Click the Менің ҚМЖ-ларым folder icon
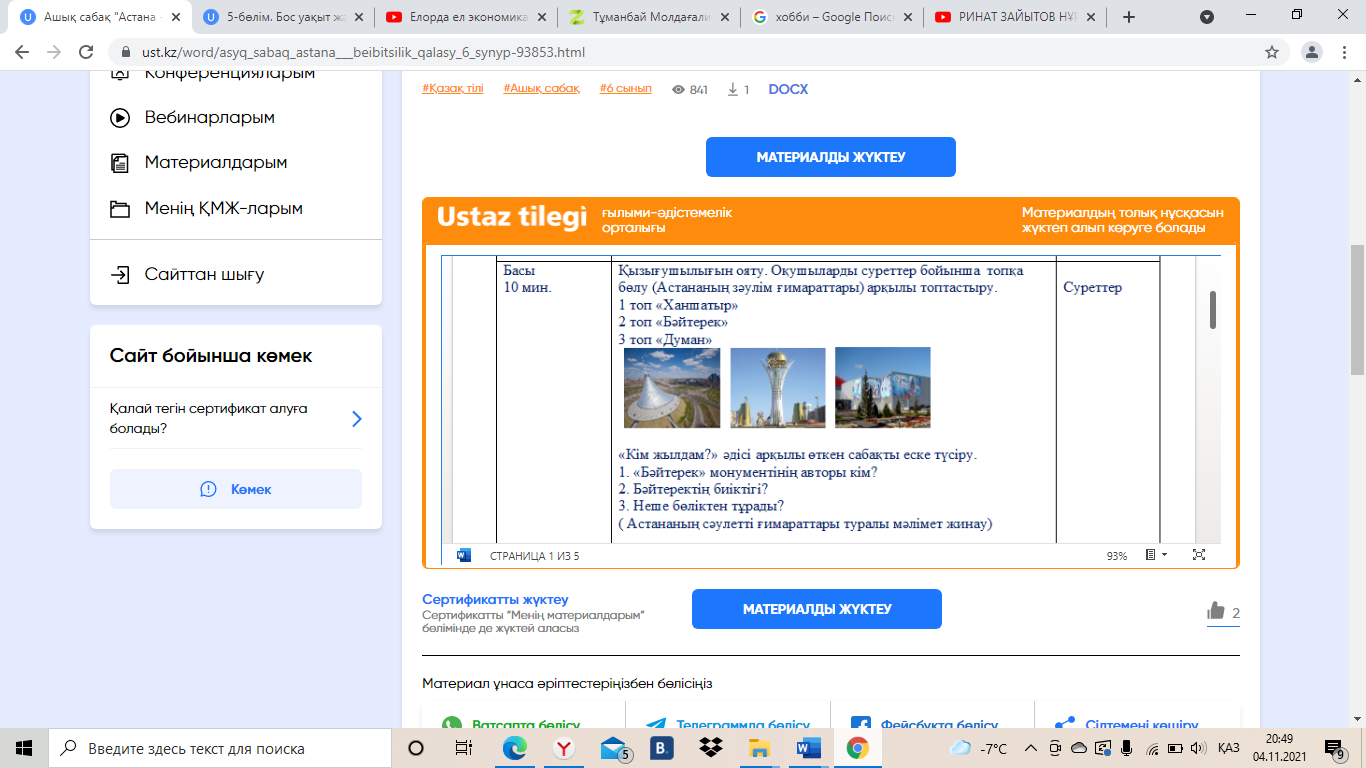Screen dimensions: 1366x768 (120, 209)
